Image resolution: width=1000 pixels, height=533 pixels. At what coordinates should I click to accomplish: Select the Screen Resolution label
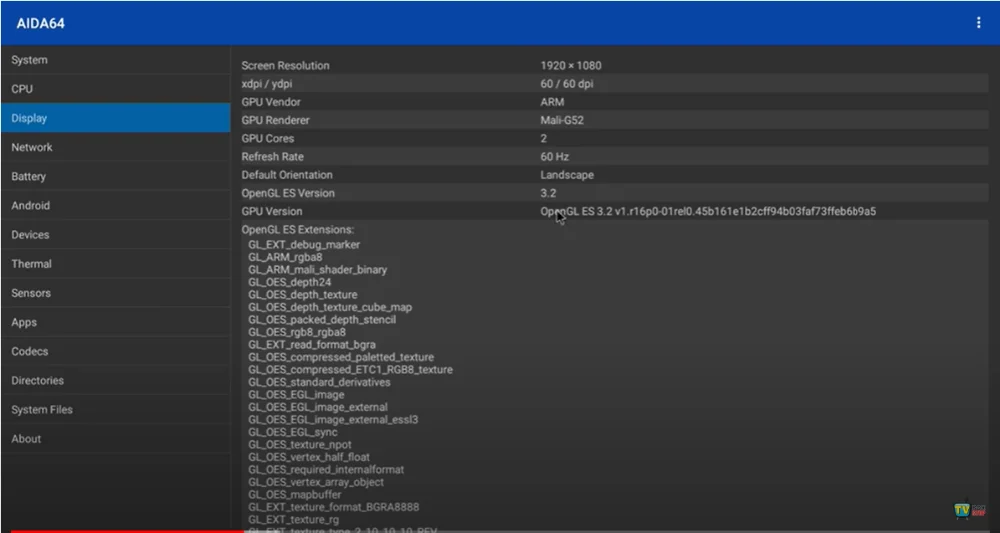[285, 66]
